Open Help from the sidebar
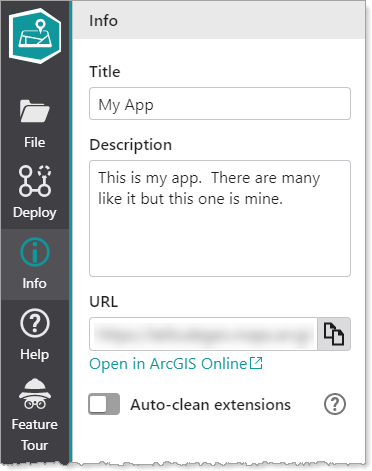The image size is (372, 471). coord(35,335)
